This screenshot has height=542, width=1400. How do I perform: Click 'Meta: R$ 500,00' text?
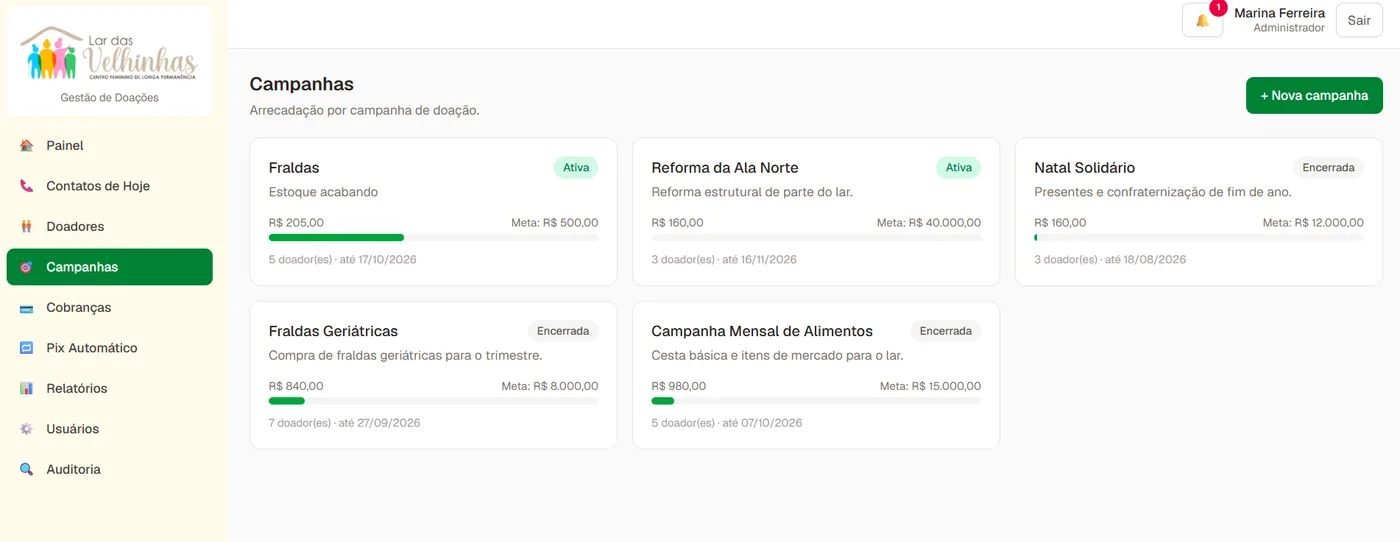tap(555, 223)
